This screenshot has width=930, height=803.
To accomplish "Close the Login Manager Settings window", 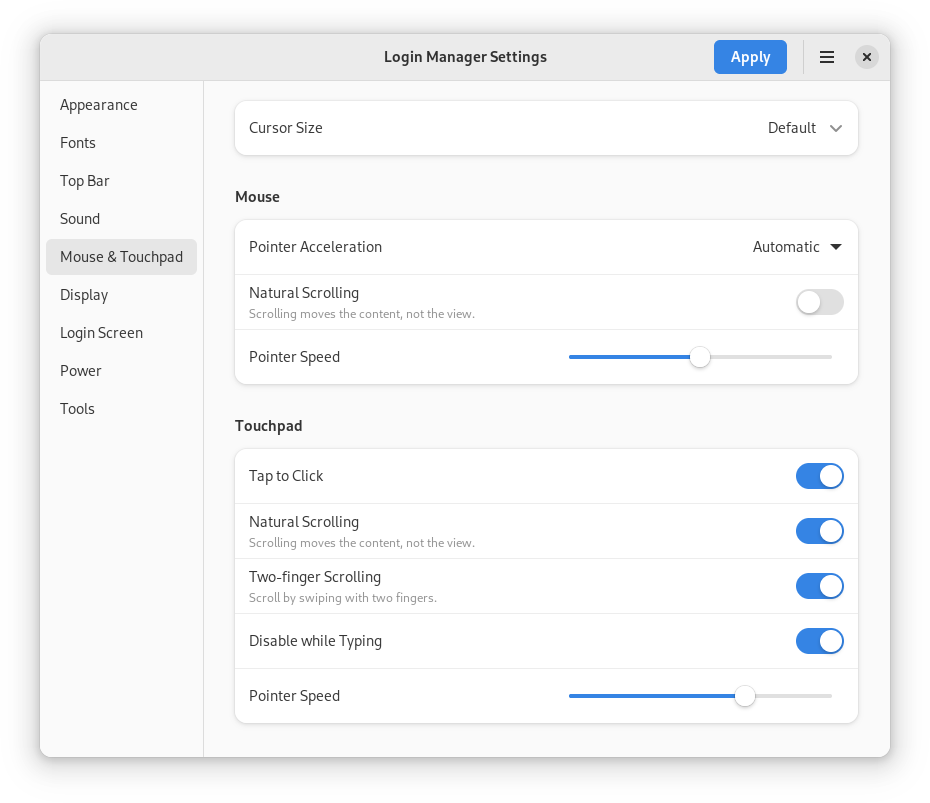I will pyautogui.click(x=867, y=57).
